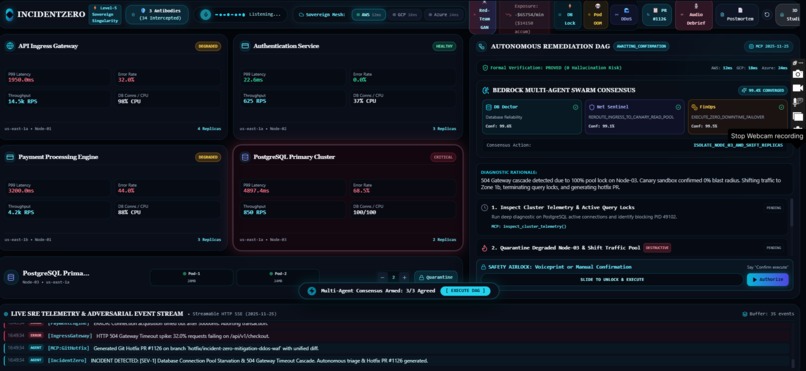The image size is (806, 371).
Task: Click the Payment Processing Engine card icon
Action: 10,157
